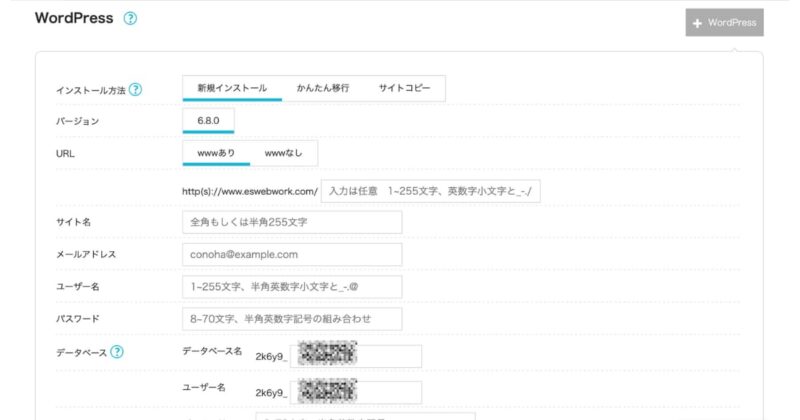Focus the パスワード input field
The image size is (800, 420).
click(292, 319)
